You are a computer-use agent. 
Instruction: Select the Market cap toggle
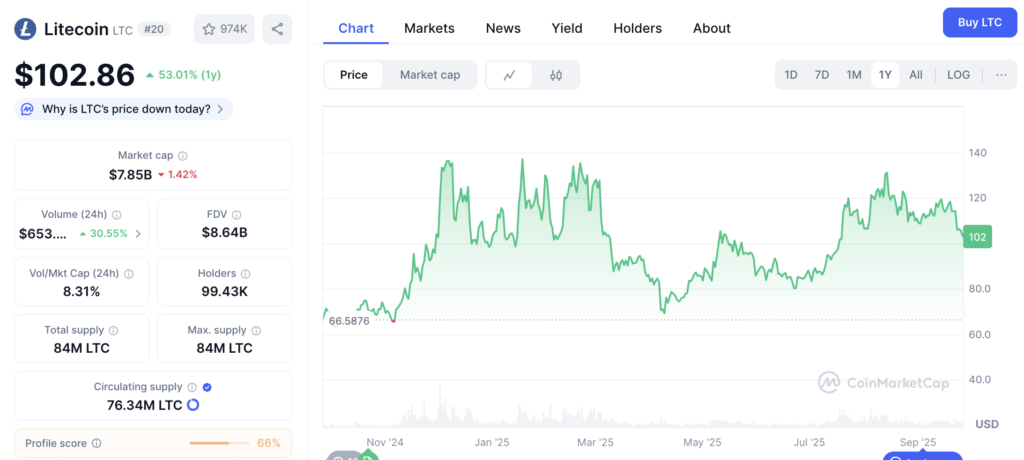pyautogui.click(x=430, y=75)
